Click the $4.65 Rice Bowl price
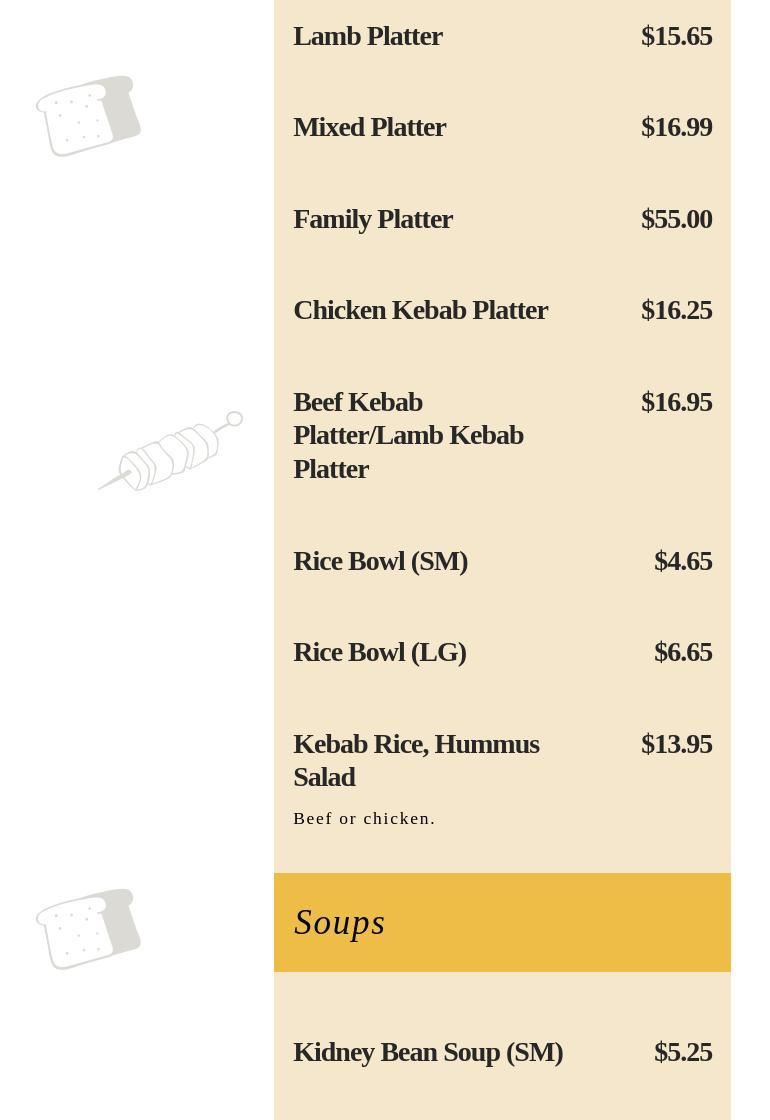The width and height of the screenshot is (770, 1120). [683, 561]
